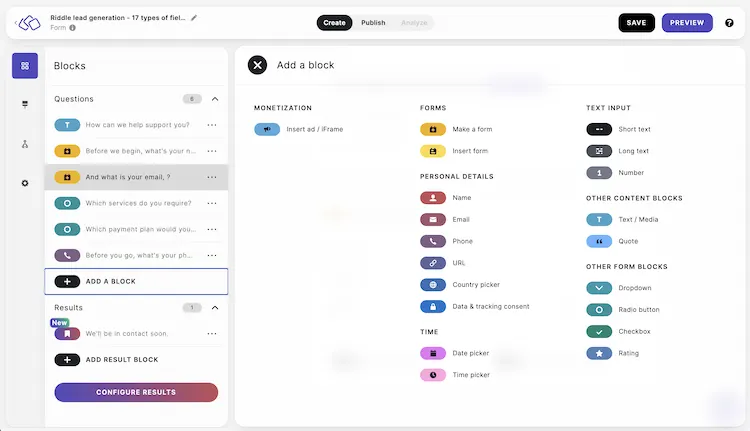Add the URL block
The image size is (750, 431).
click(443, 263)
